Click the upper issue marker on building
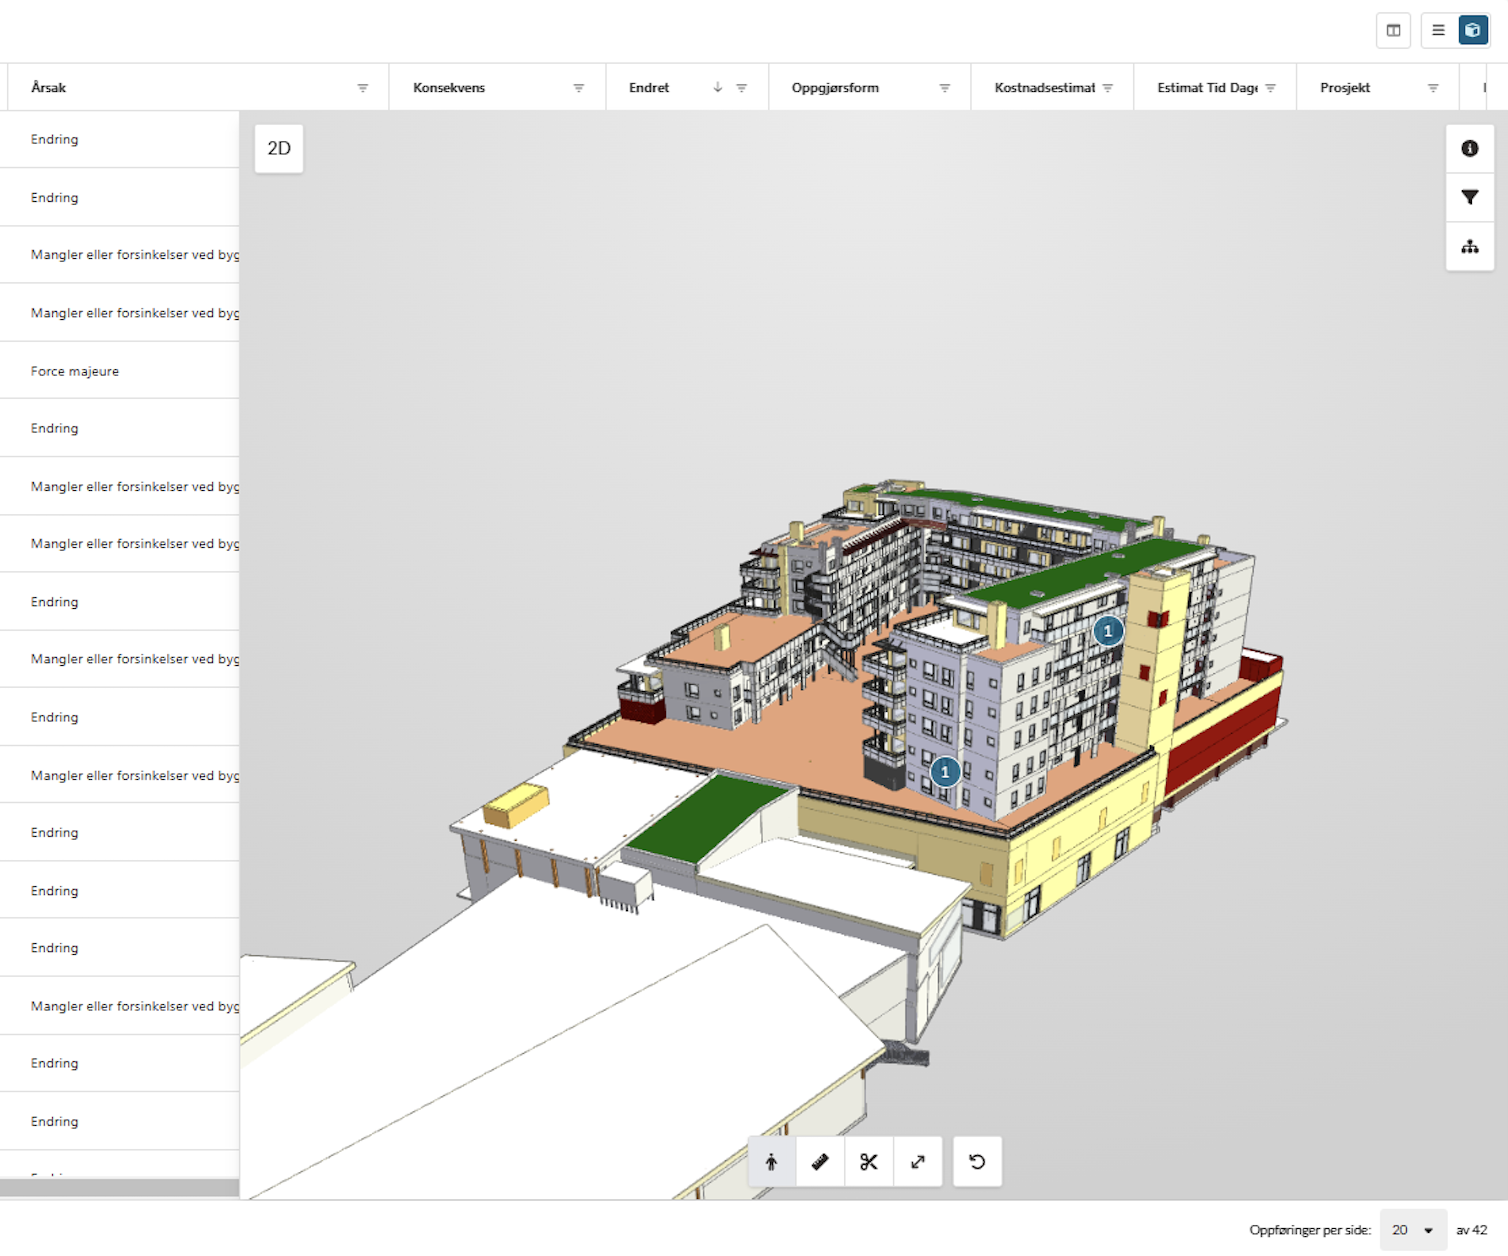The image size is (1508, 1256). pos(1107,631)
